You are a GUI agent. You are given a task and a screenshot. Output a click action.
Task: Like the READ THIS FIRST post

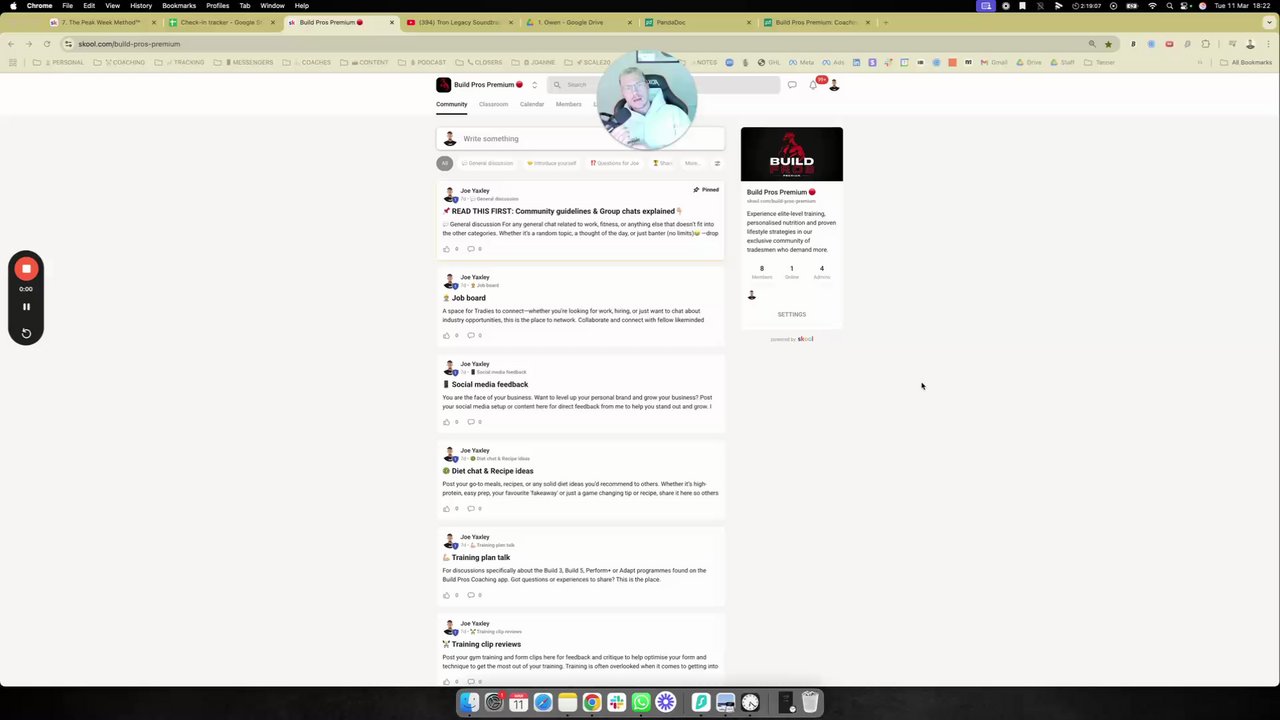click(446, 249)
